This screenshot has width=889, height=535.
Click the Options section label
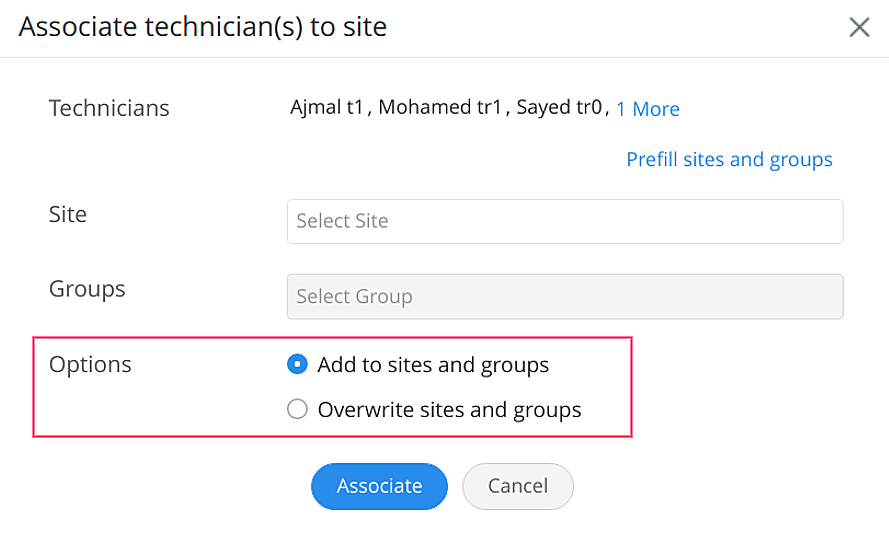coord(90,364)
